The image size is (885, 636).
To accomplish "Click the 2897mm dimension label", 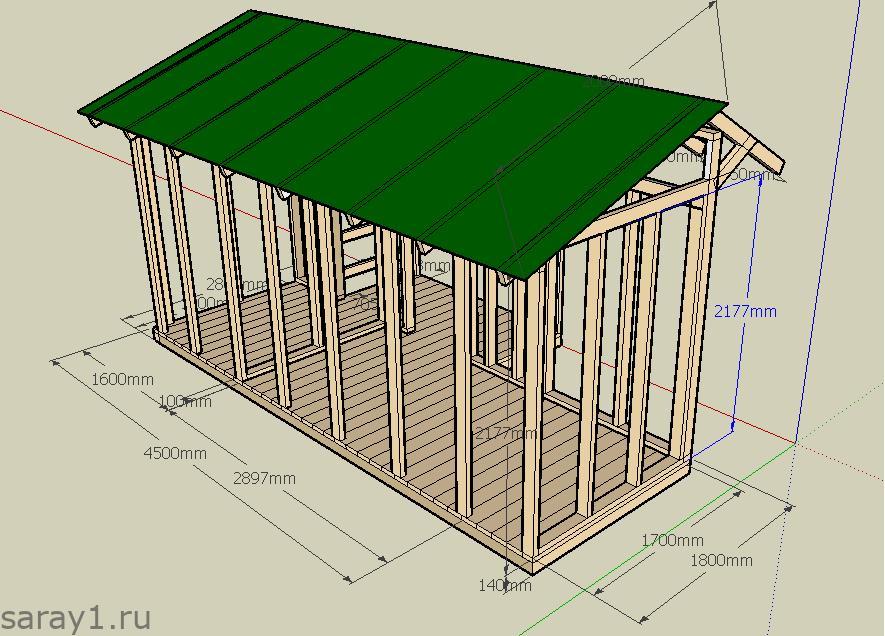I will pos(264,478).
